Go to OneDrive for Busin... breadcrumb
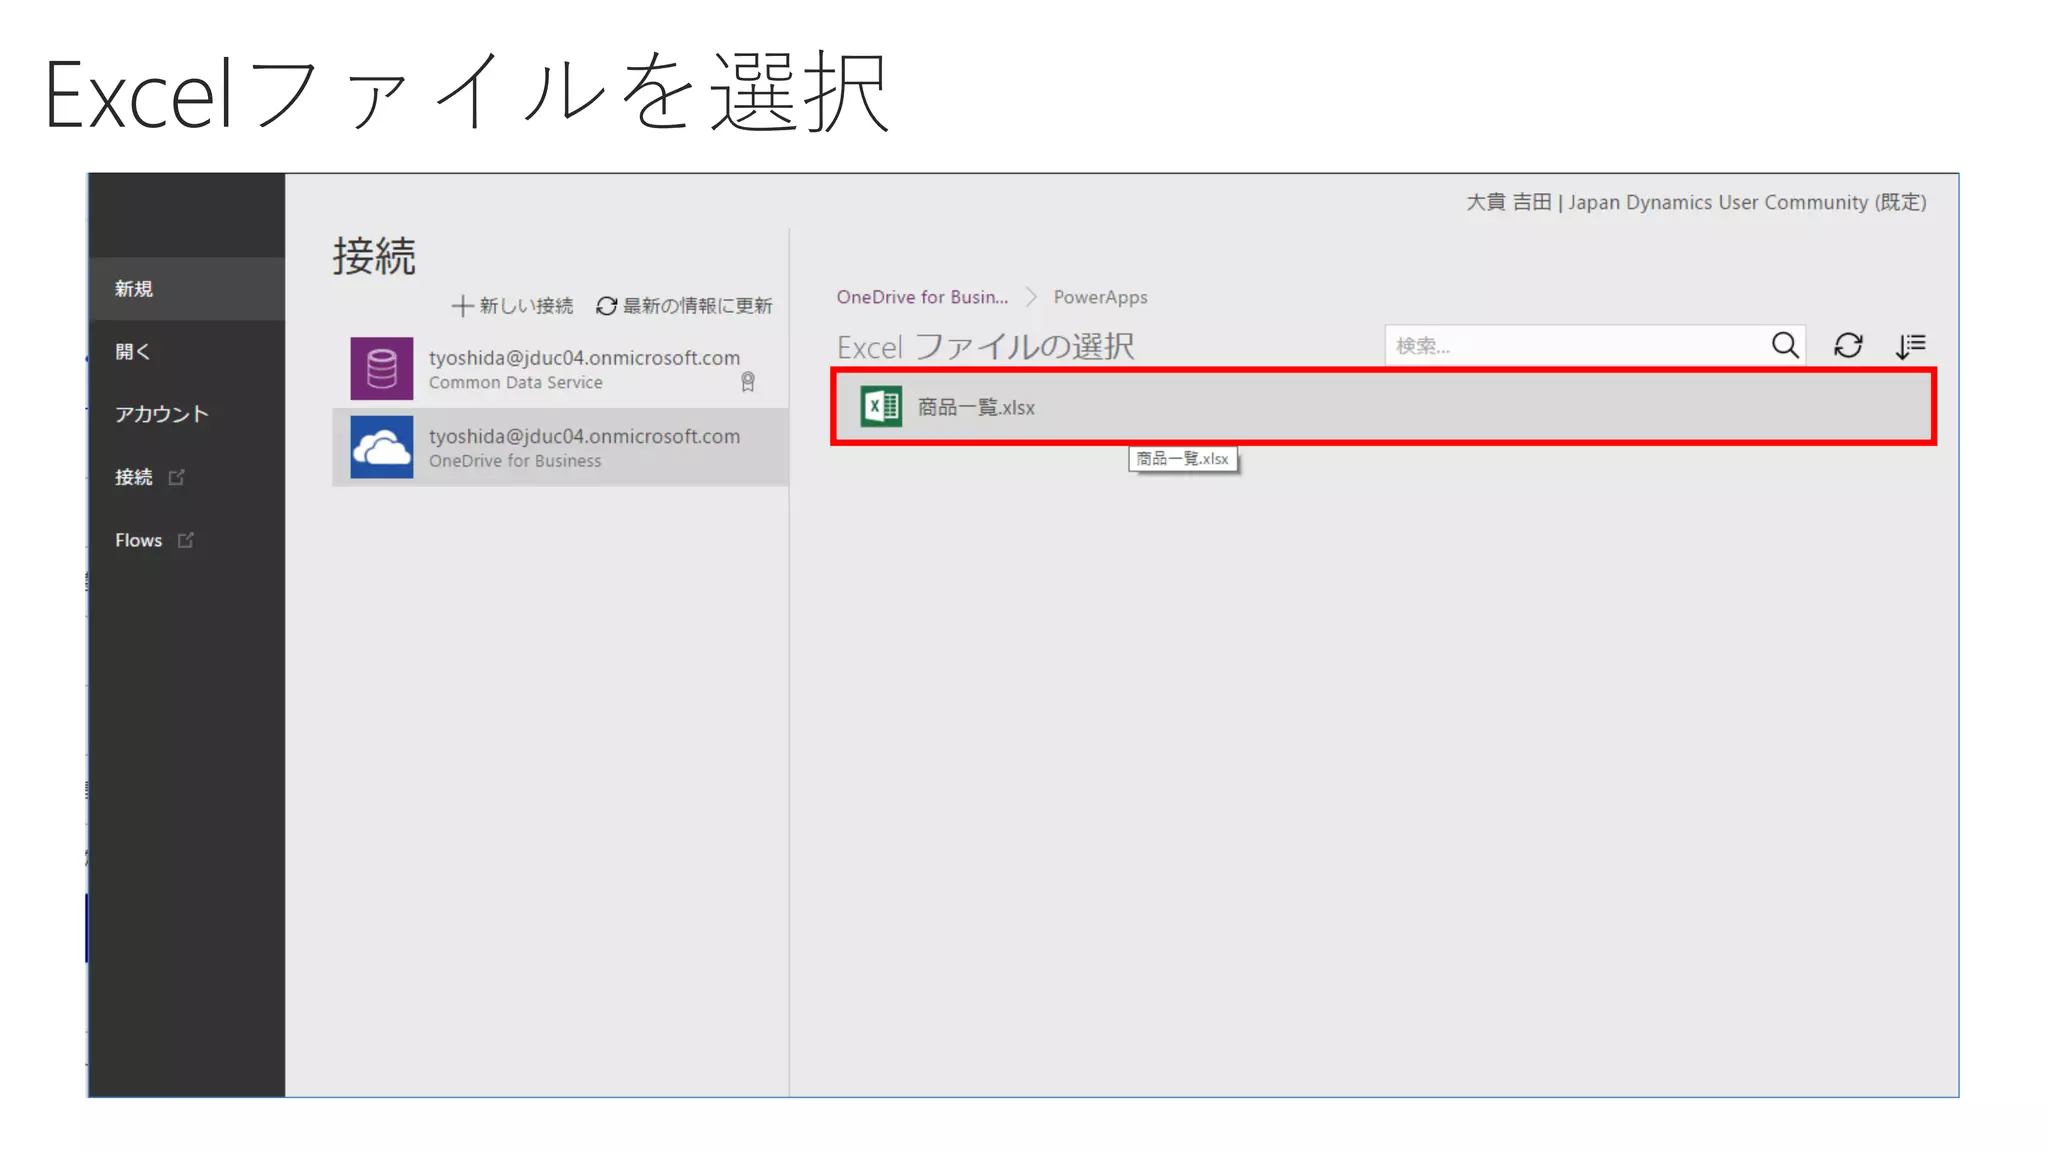 922,297
